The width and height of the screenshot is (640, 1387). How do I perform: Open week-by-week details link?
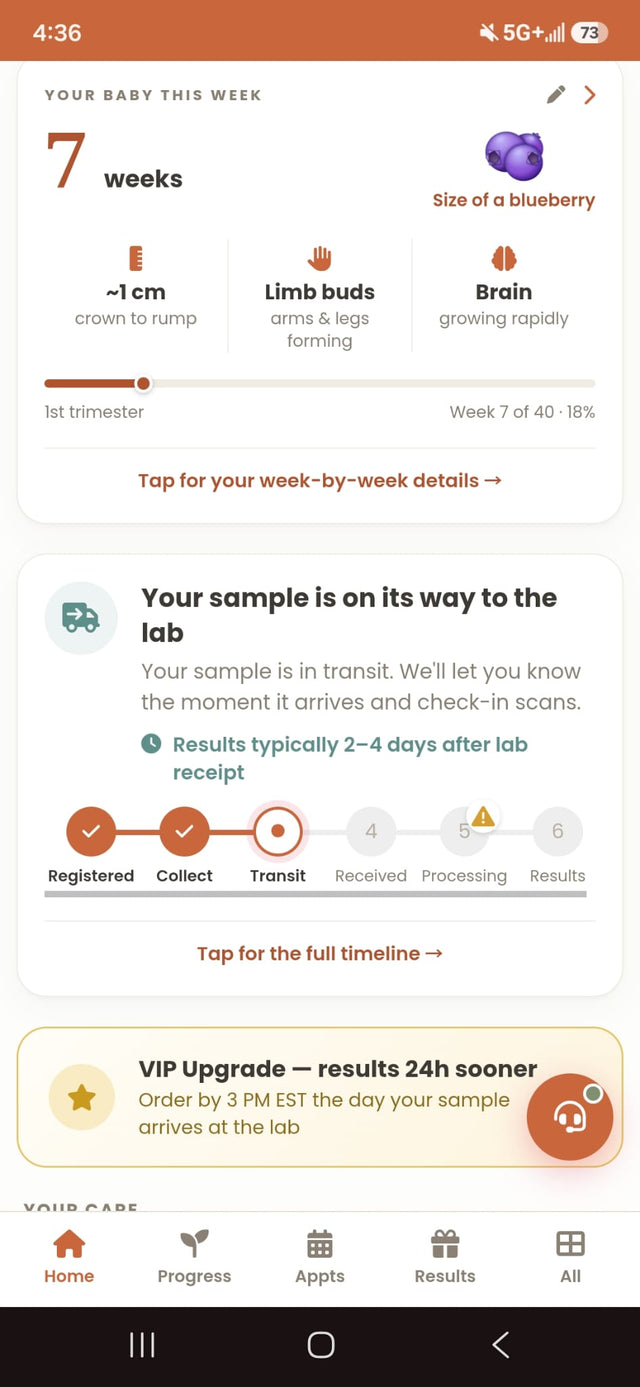point(320,481)
